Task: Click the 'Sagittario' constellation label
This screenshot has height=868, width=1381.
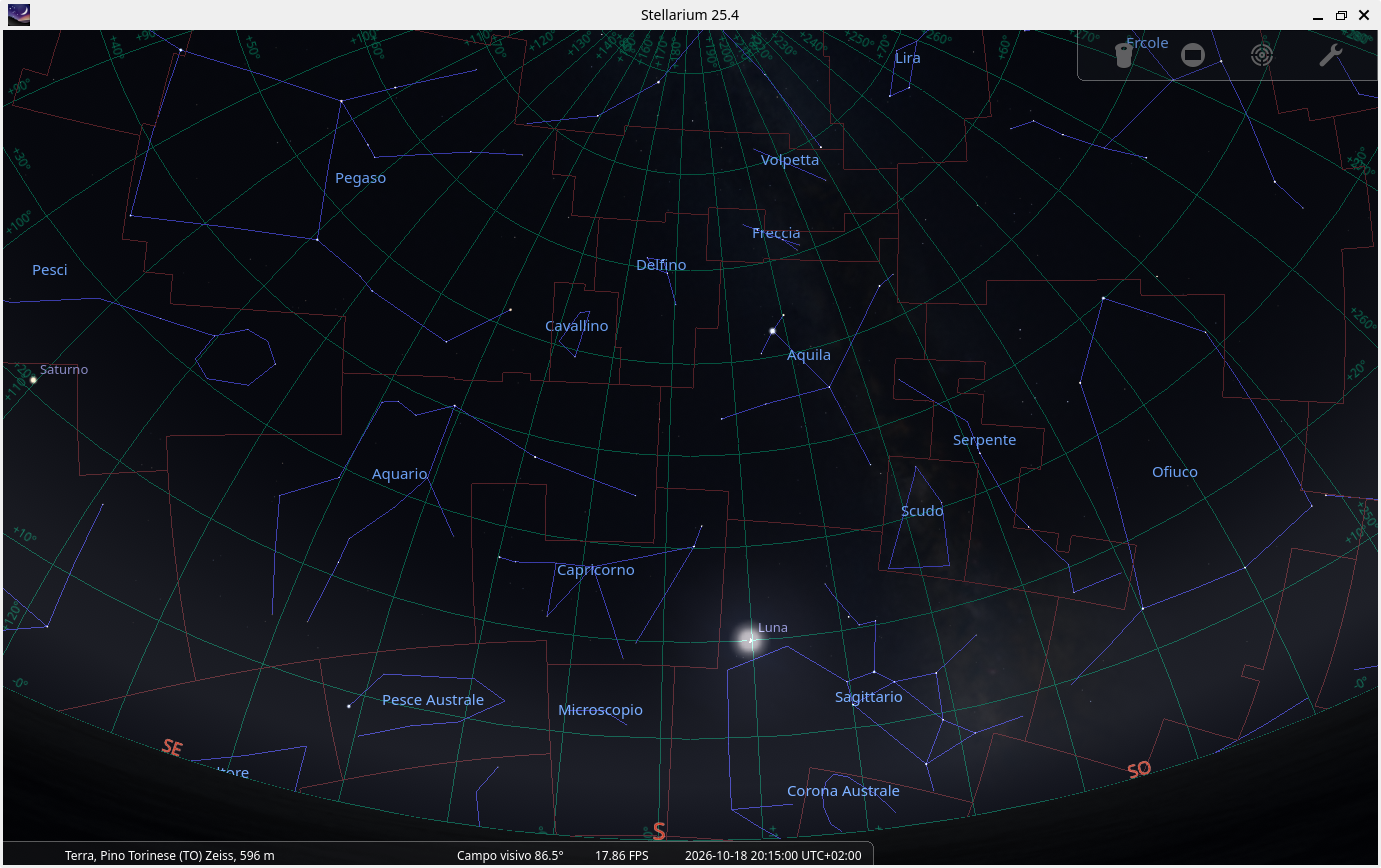Action: point(869,697)
